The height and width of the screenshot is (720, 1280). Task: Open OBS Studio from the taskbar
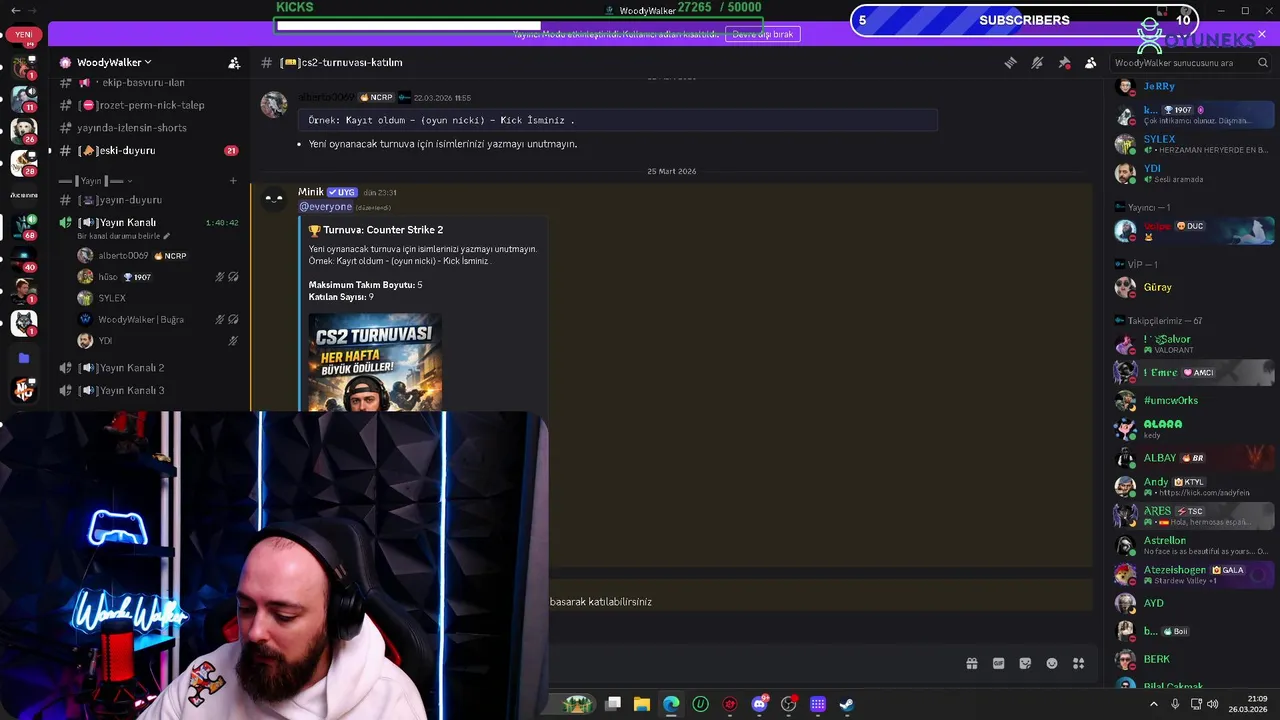789,704
